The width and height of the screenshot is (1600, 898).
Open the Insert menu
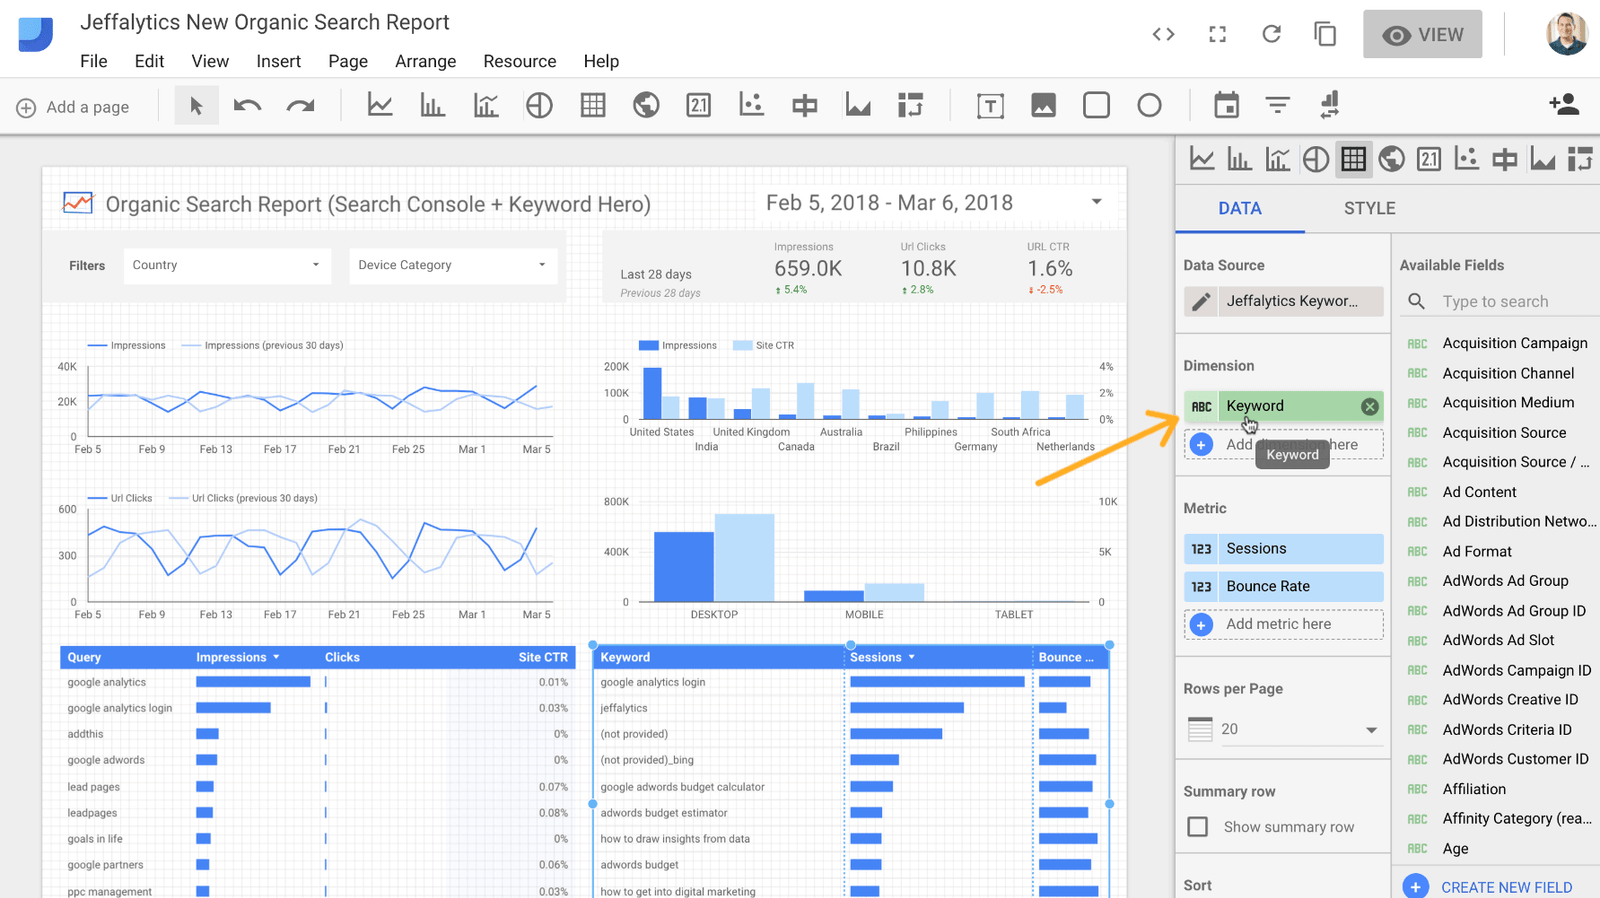click(278, 61)
